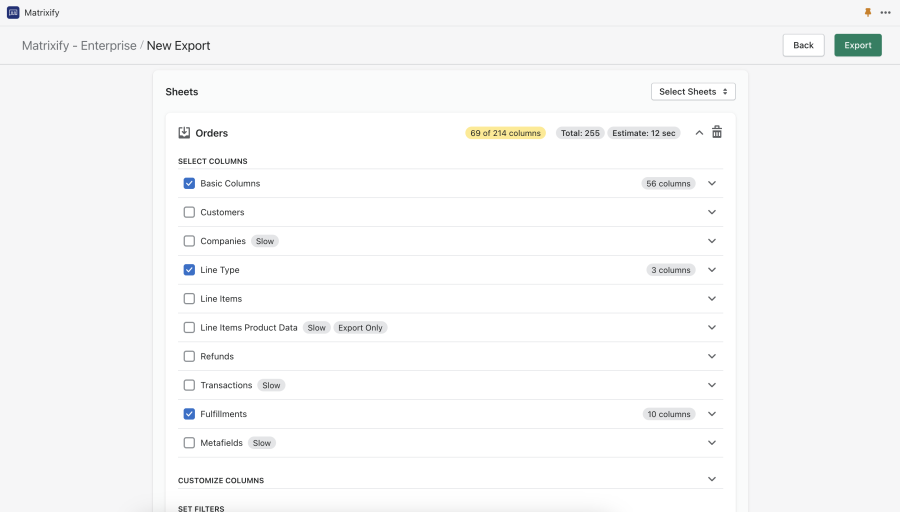Open the Select Sheets dropdown
The width and height of the screenshot is (900, 512).
pos(693,92)
